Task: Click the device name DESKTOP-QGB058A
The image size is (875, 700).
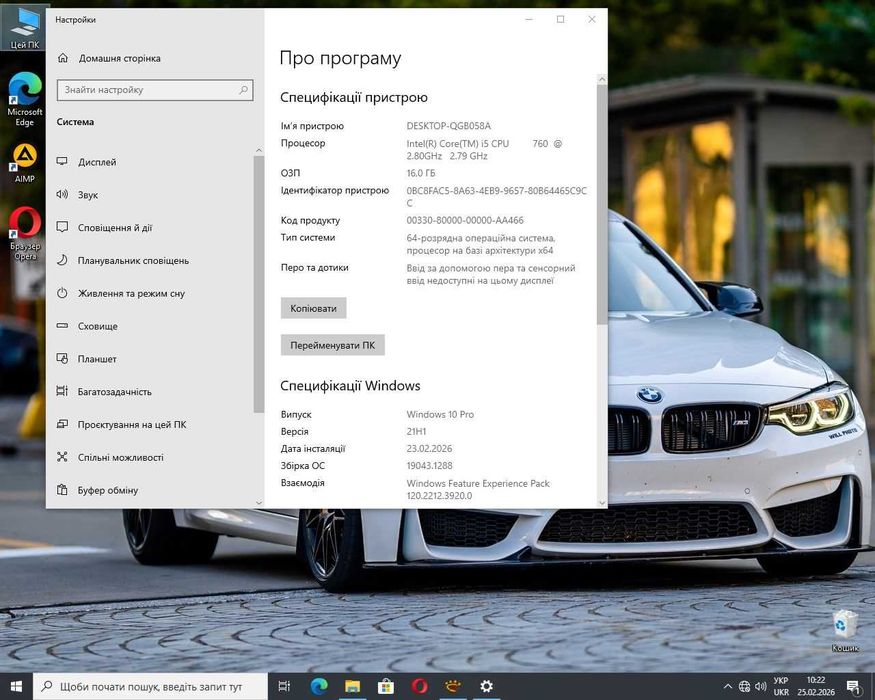Action: [449, 126]
